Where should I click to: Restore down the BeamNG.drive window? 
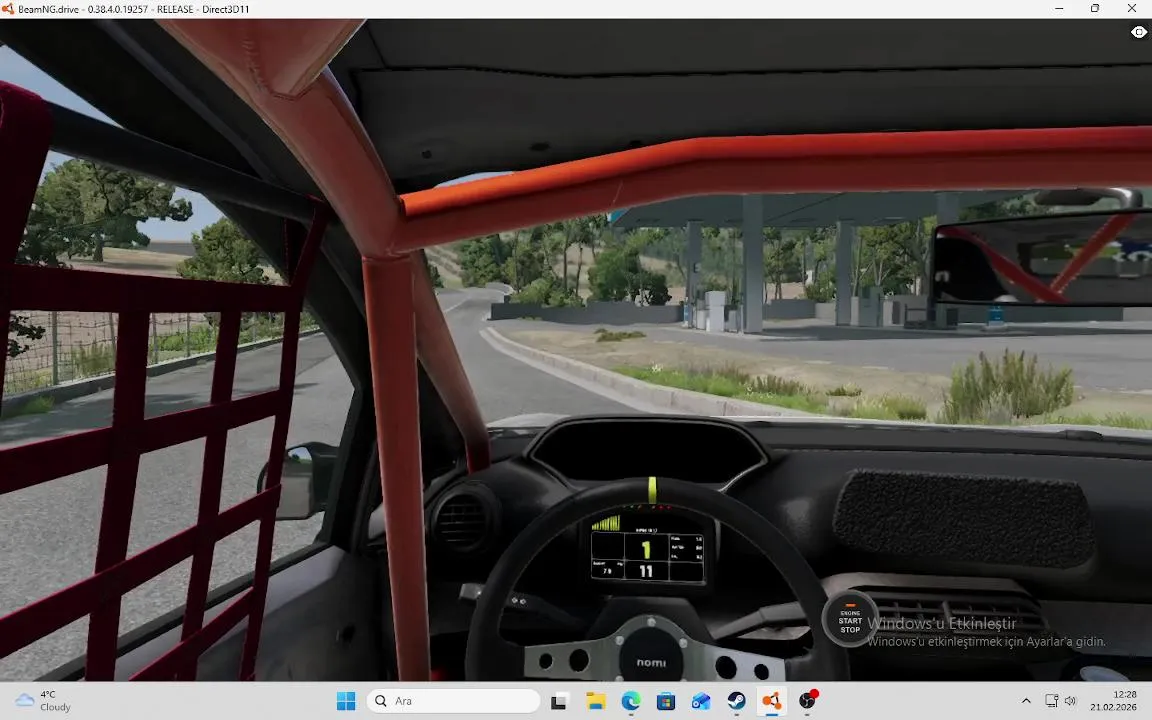(x=1095, y=9)
